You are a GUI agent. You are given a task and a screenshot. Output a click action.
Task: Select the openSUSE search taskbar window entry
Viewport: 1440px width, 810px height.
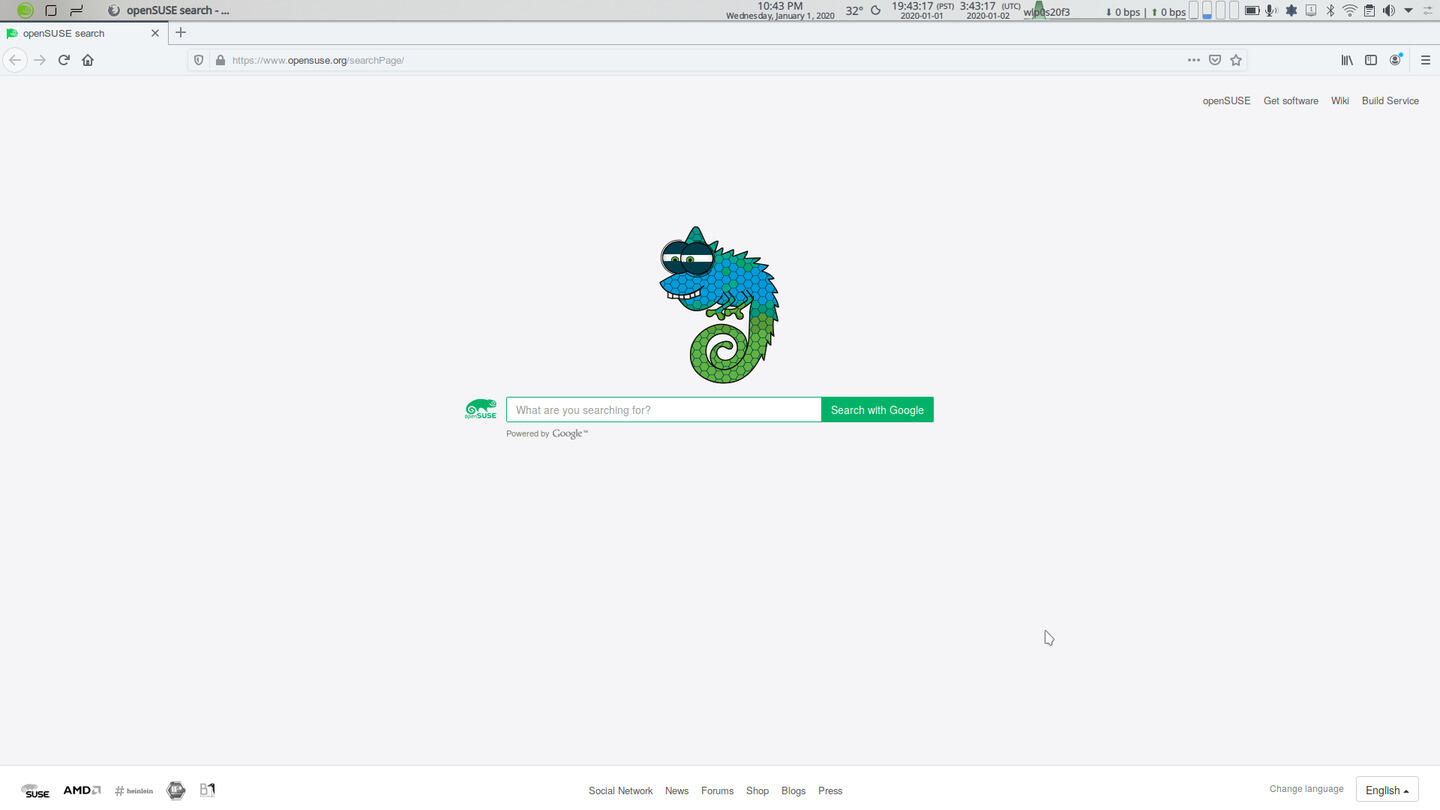[169, 10]
